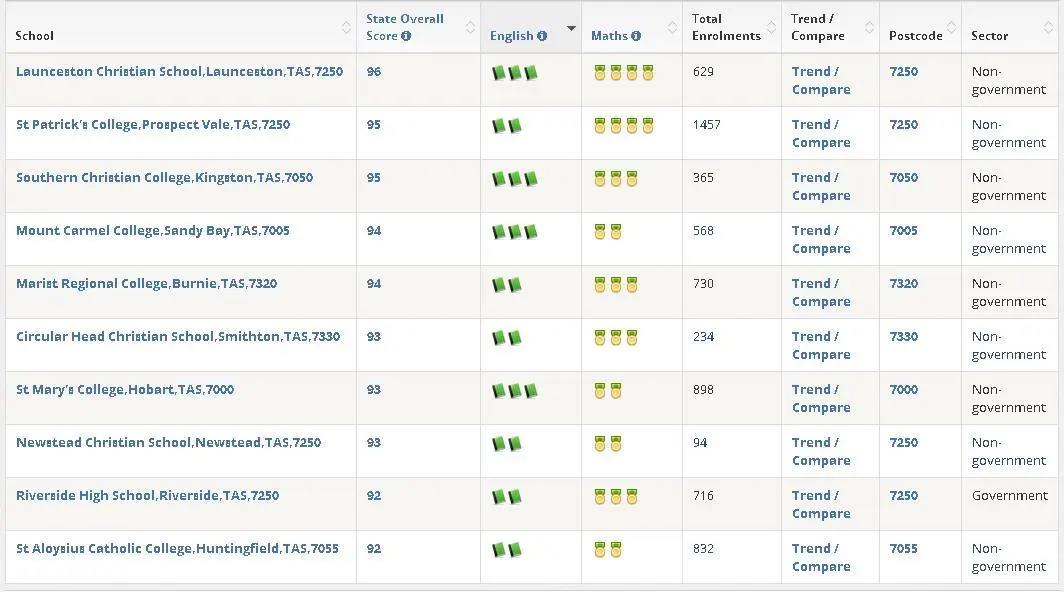Screen dimensions: 1064x592
Task: Sort by the Trend / Compare column arrows
Action: point(869,28)
